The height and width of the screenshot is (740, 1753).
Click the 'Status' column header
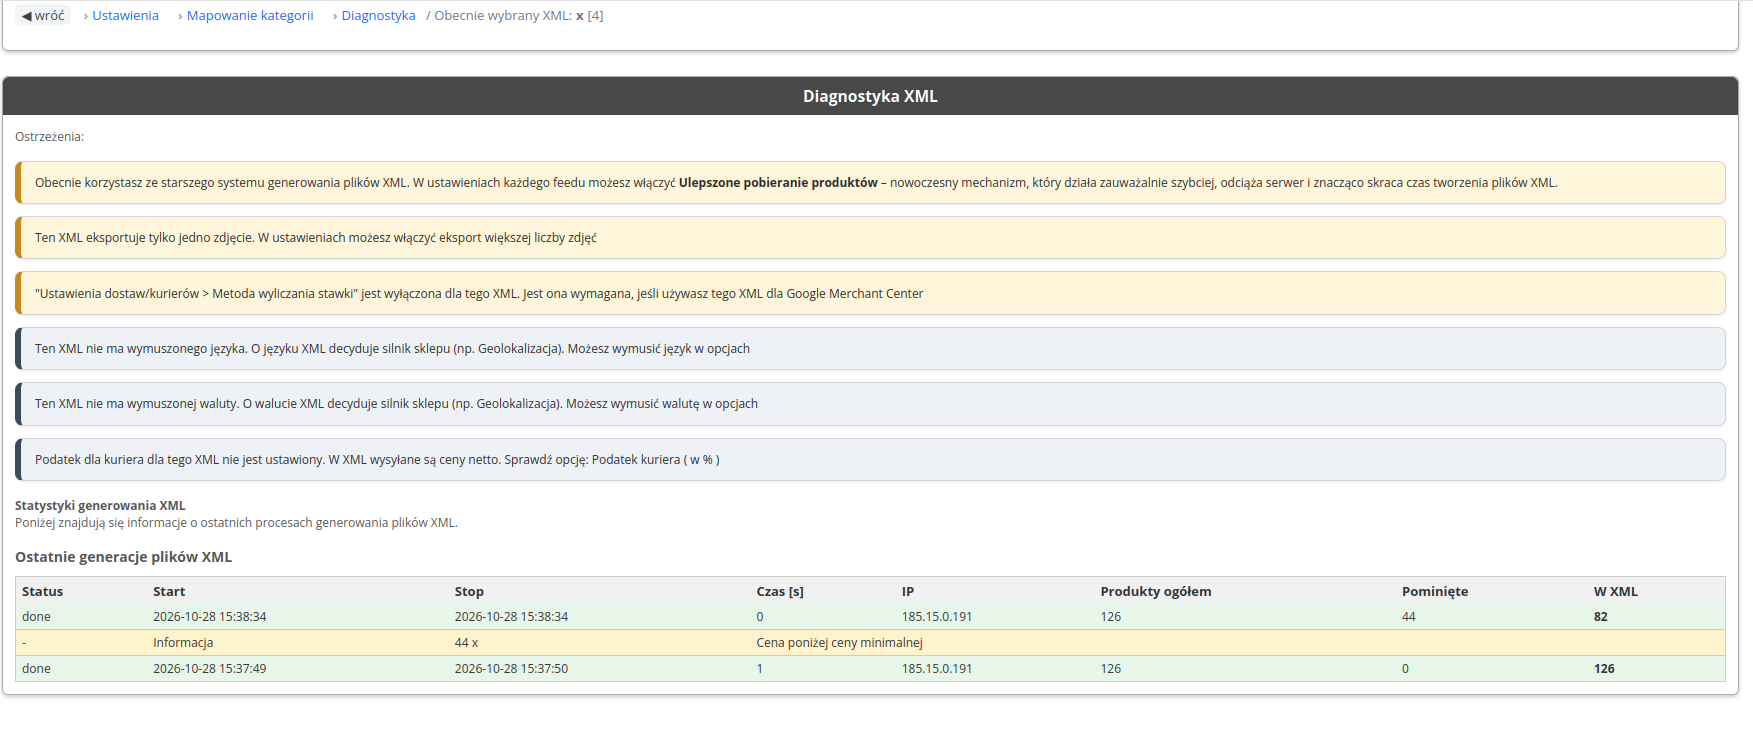(x=42, y=592)
